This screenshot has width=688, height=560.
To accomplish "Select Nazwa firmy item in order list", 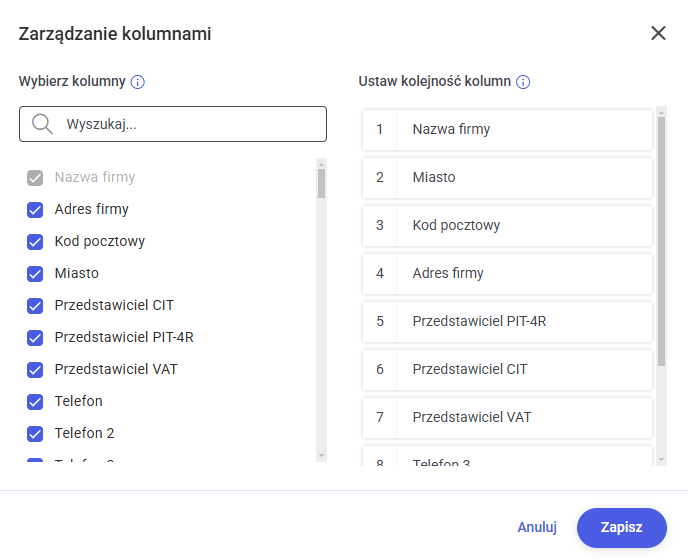I will (x=507, y=129).
